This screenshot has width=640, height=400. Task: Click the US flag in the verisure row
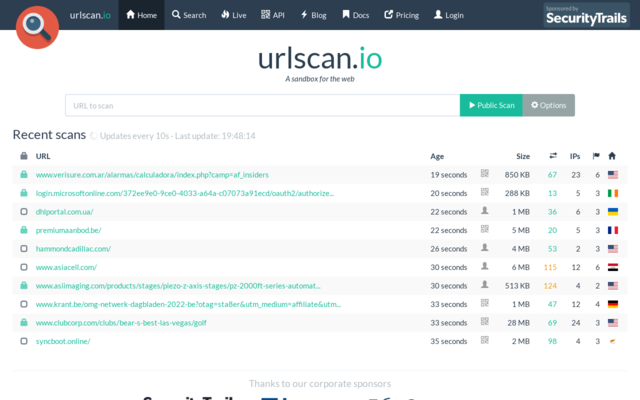613,175
